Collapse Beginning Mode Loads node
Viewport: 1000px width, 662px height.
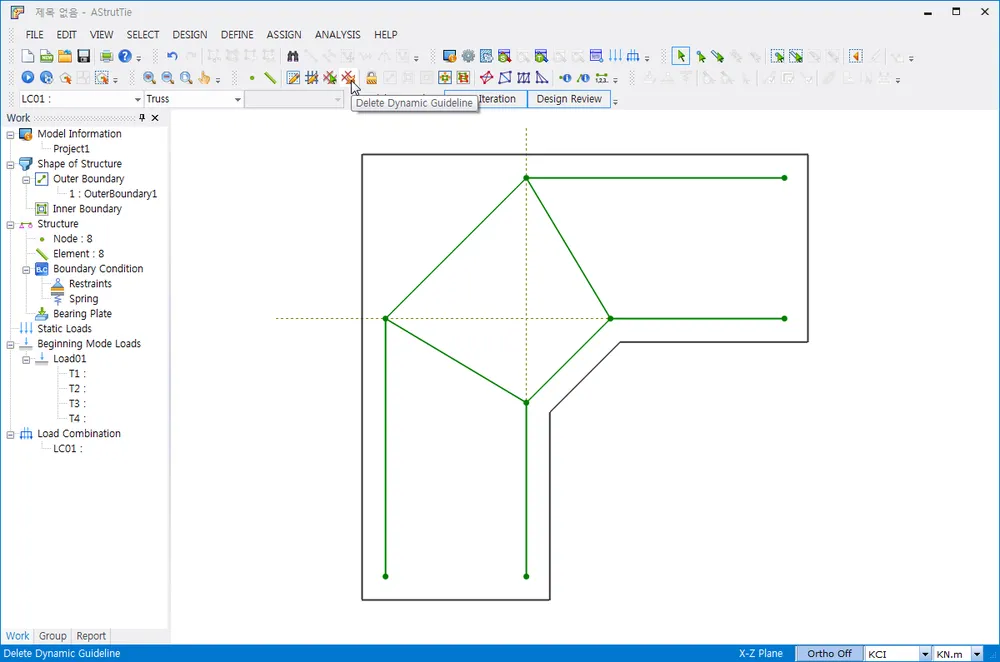[10, 344]
